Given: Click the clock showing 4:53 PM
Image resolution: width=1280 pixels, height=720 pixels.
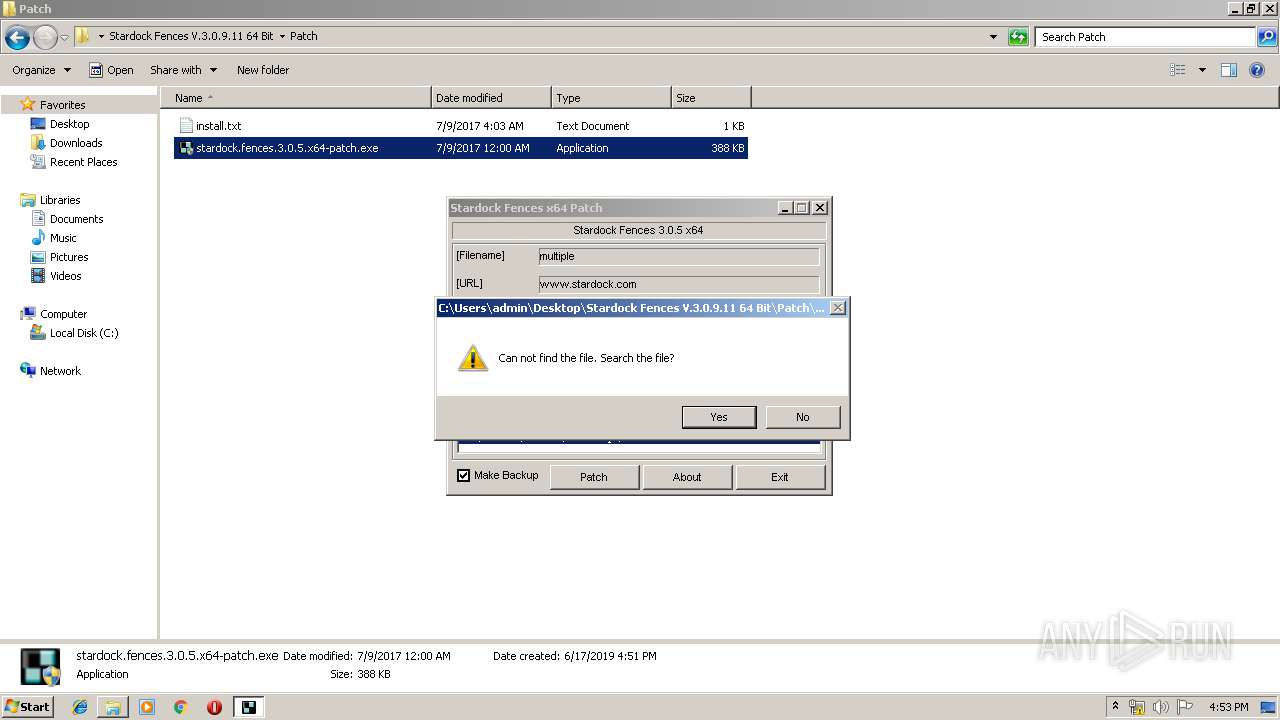Looking at the screenshot, I should pos(1228,707).
